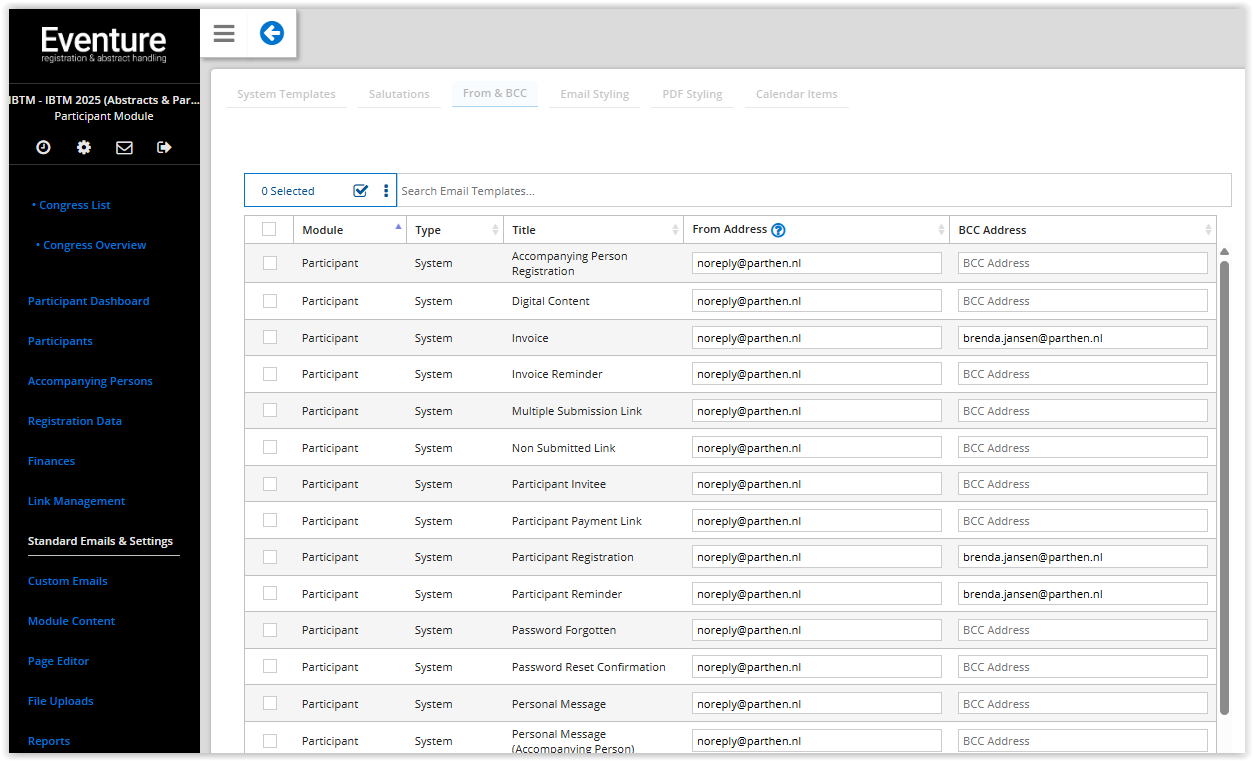The width and height of the screenshot is (1253, 761).
Task: Tick the Non Submitted Link row checkbox
Action: coord(270,447)
